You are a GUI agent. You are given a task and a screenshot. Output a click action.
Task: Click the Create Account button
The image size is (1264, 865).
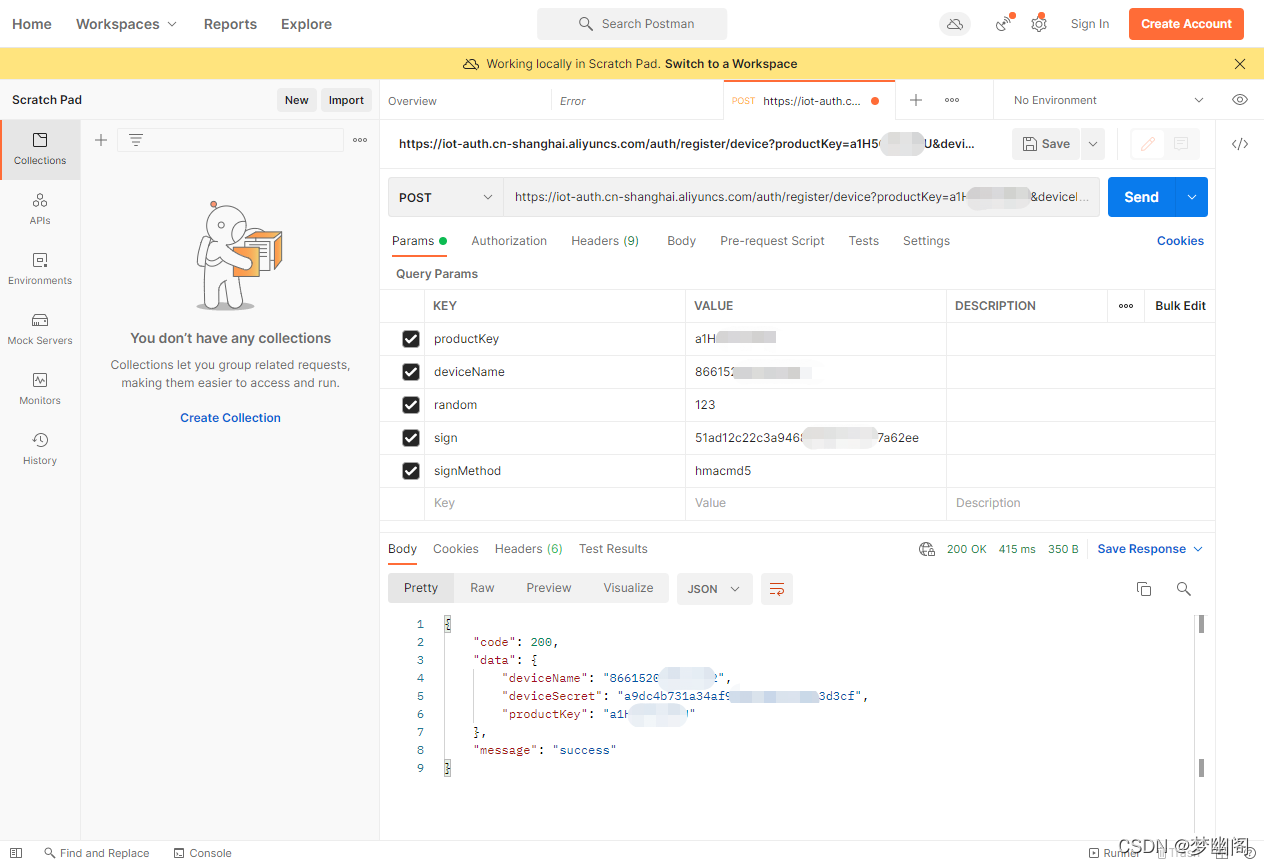1186,24
